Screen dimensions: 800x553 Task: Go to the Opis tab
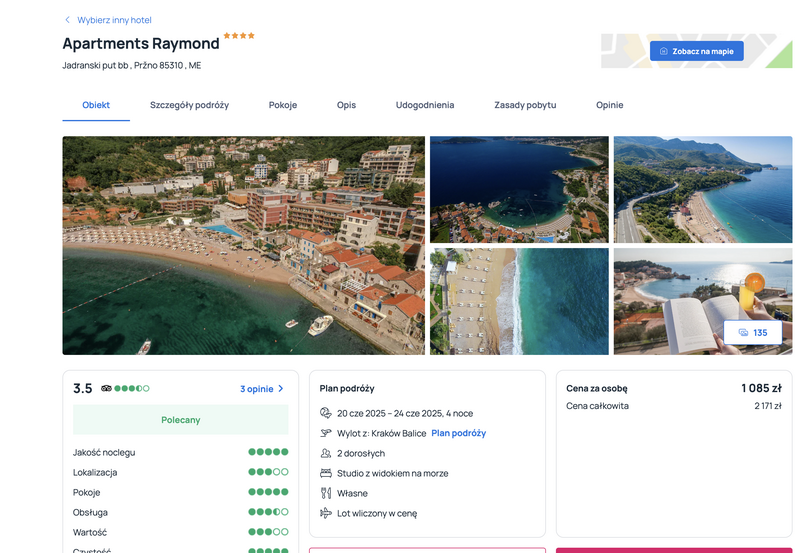pos(346,105)
